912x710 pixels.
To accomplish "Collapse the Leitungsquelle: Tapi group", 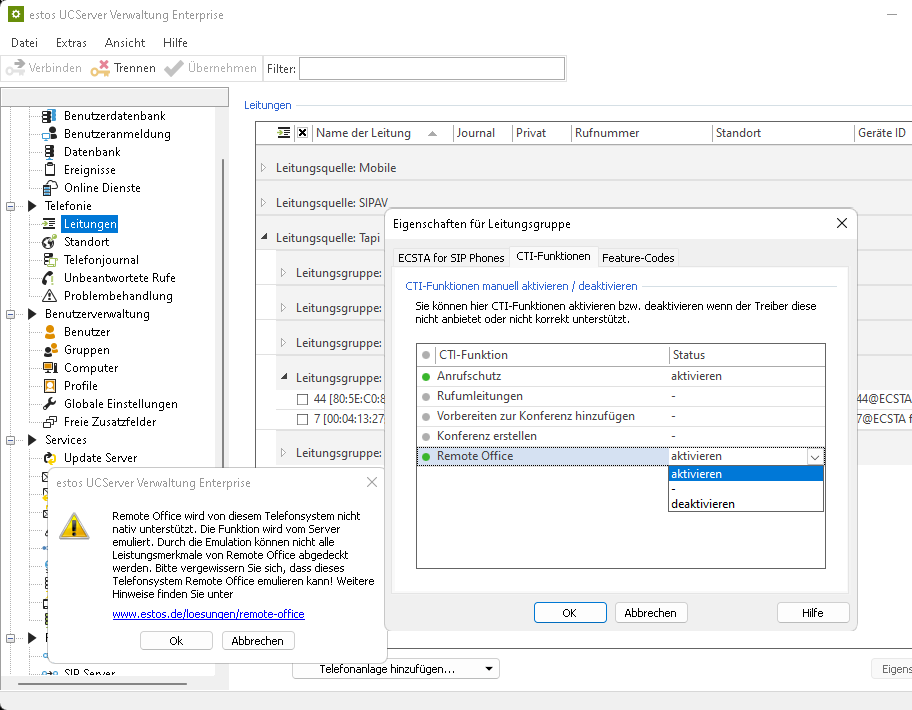I will (x=264, y=238).
